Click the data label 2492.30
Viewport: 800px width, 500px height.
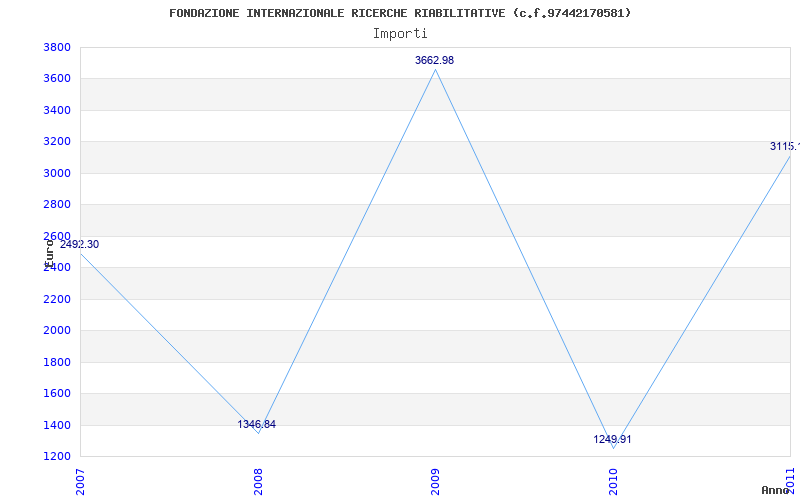[79, 245]
